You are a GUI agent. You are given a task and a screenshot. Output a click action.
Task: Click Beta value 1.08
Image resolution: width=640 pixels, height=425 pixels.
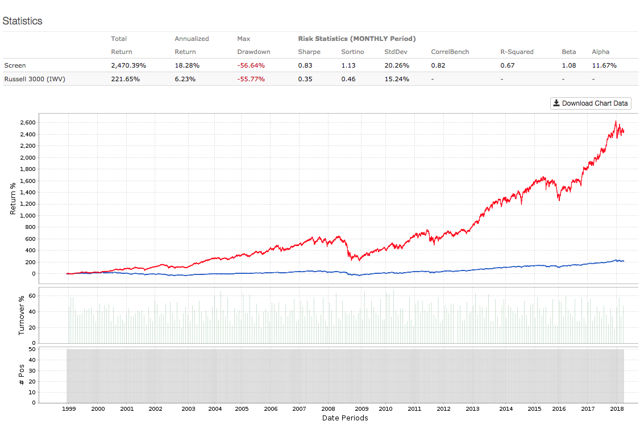point(569,65)
